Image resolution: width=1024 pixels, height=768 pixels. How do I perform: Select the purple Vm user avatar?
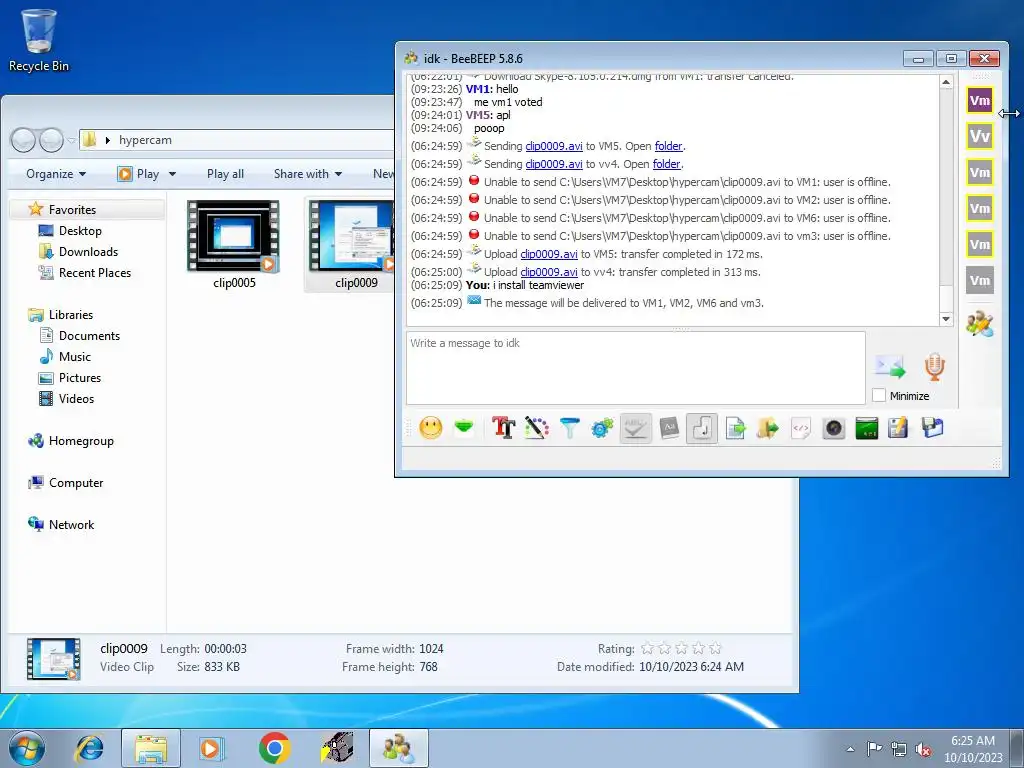(x=980, y=101)
